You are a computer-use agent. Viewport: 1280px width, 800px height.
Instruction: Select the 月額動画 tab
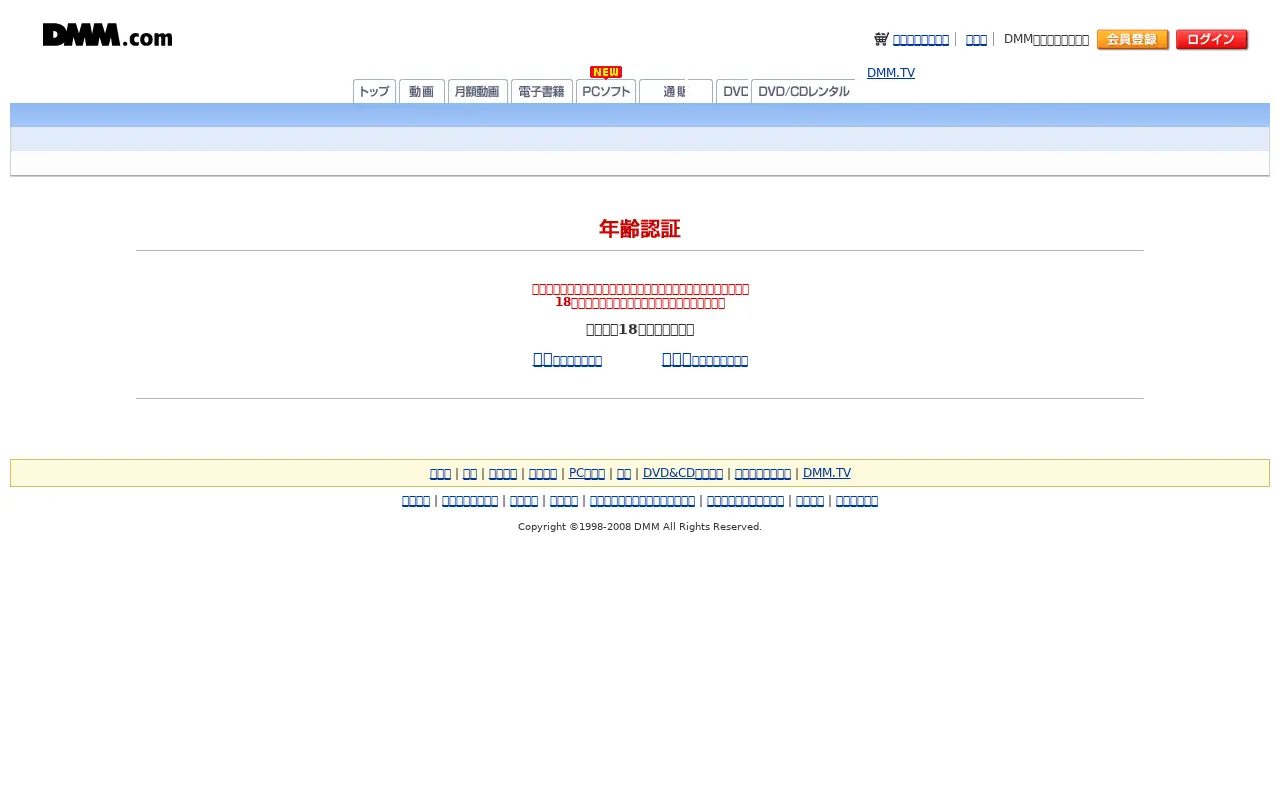(478, 91)
